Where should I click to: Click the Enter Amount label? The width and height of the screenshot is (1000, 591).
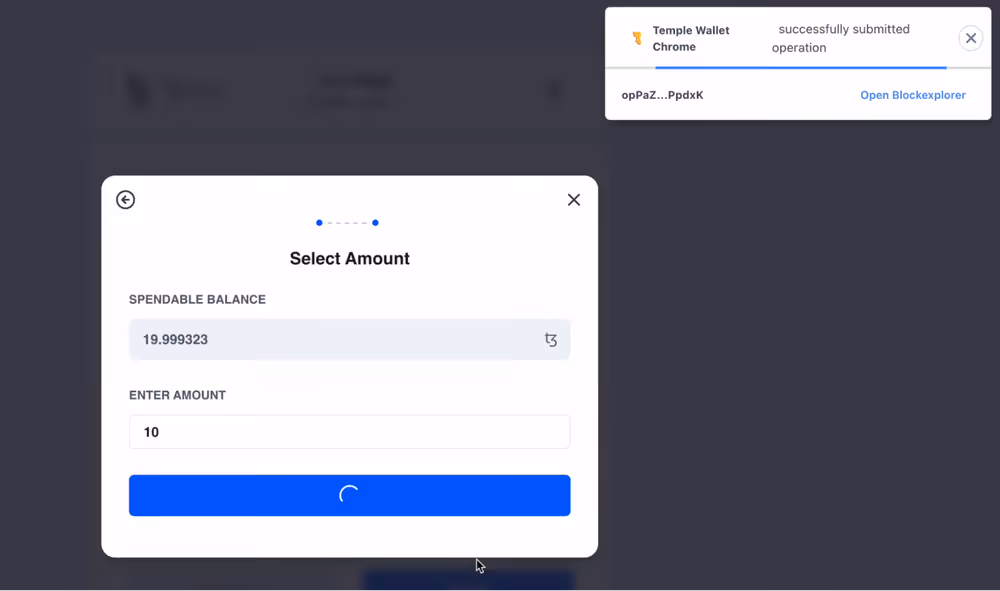(177, 395)
